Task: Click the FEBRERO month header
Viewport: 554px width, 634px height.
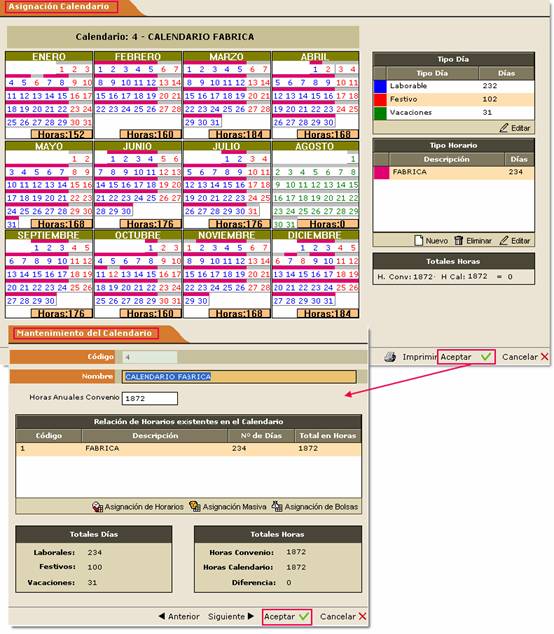Action: point(137,57)
